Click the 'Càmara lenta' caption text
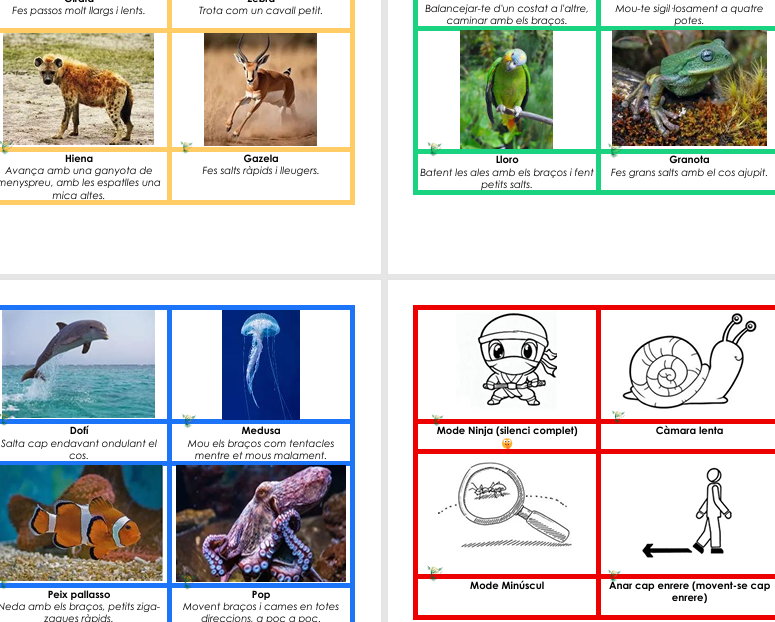775x622 pixels. [689, 431]
